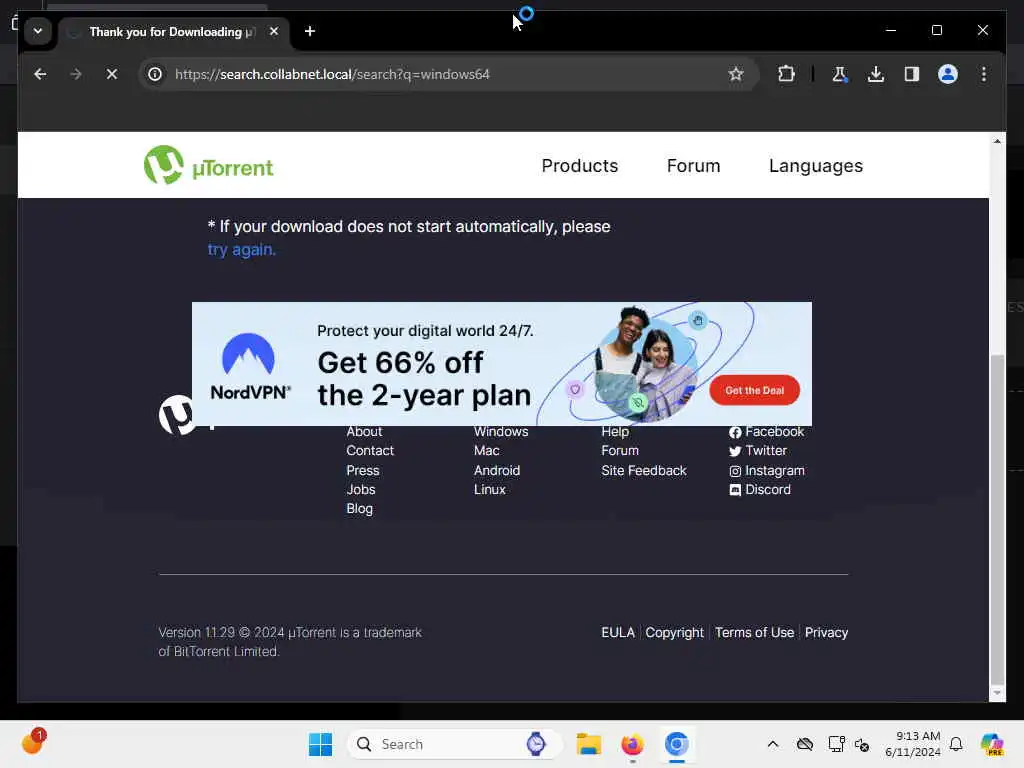Open Windows product footer link
The image size is (1024, 768).
(501, 432)
